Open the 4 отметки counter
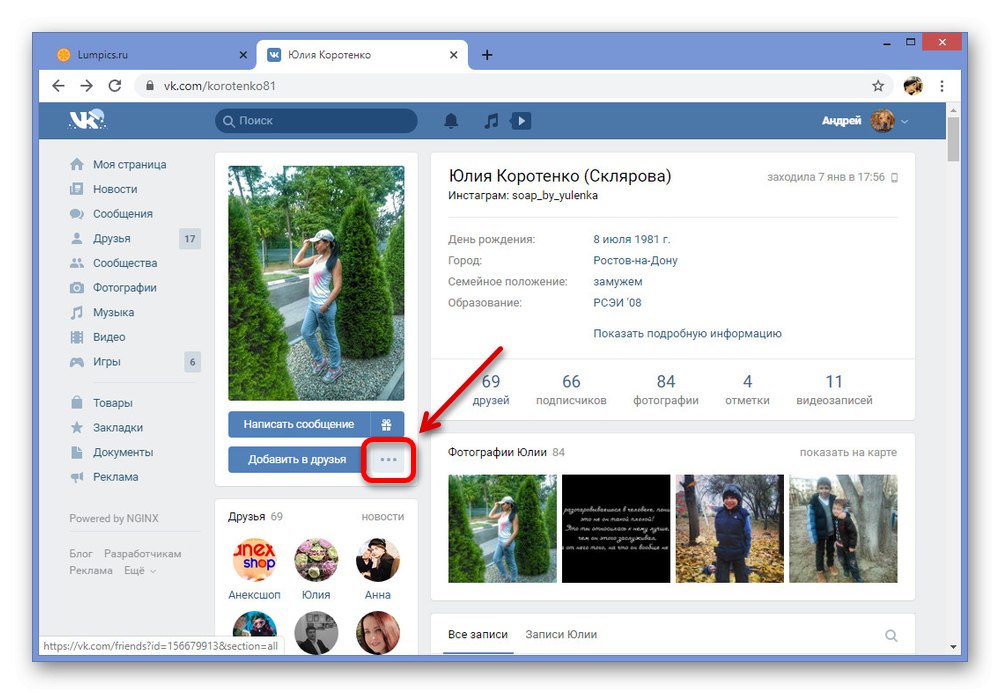 click(x=747, y=390)
